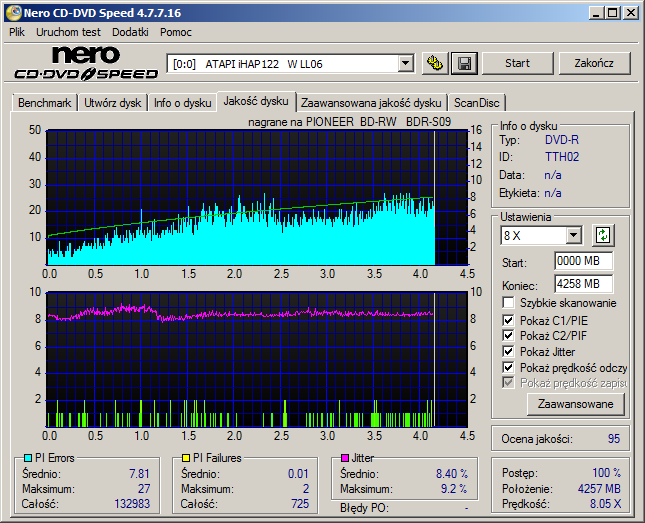Screen dimensions: 645x523
Task: Click the PI Failures and jitter graph
Action: click(257, 359)
